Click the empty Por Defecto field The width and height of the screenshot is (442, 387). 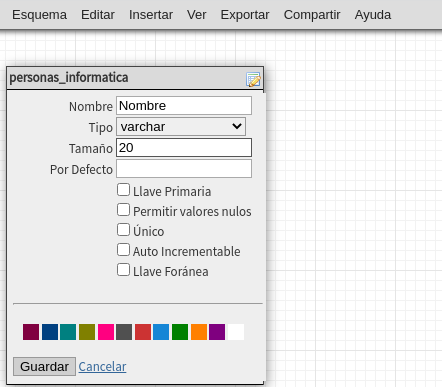184,169
